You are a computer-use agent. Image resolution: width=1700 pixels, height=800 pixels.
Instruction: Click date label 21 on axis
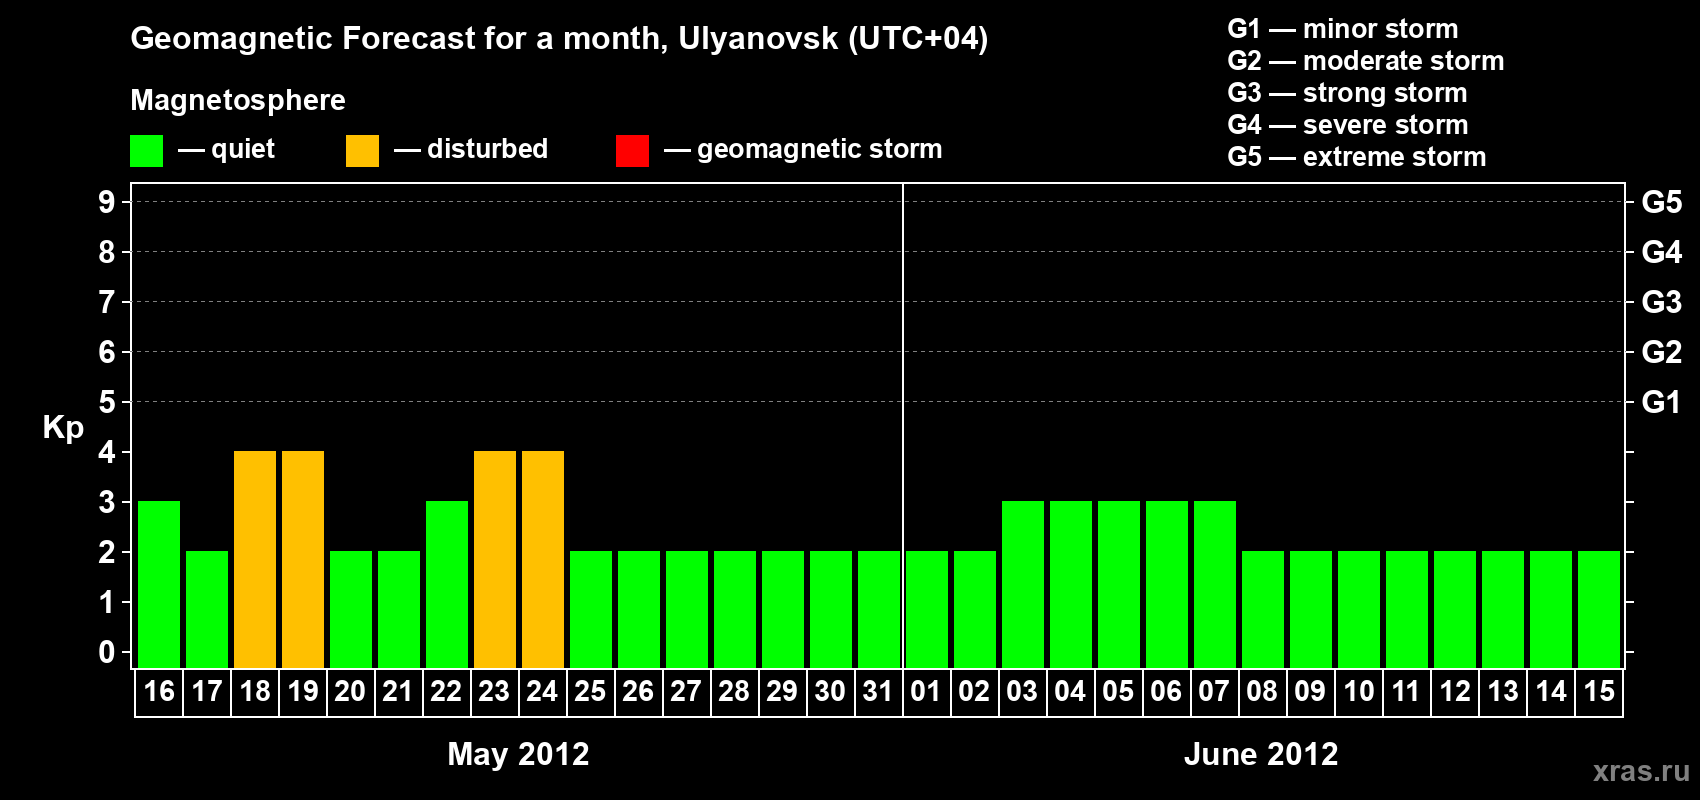(x=398, y=691)
